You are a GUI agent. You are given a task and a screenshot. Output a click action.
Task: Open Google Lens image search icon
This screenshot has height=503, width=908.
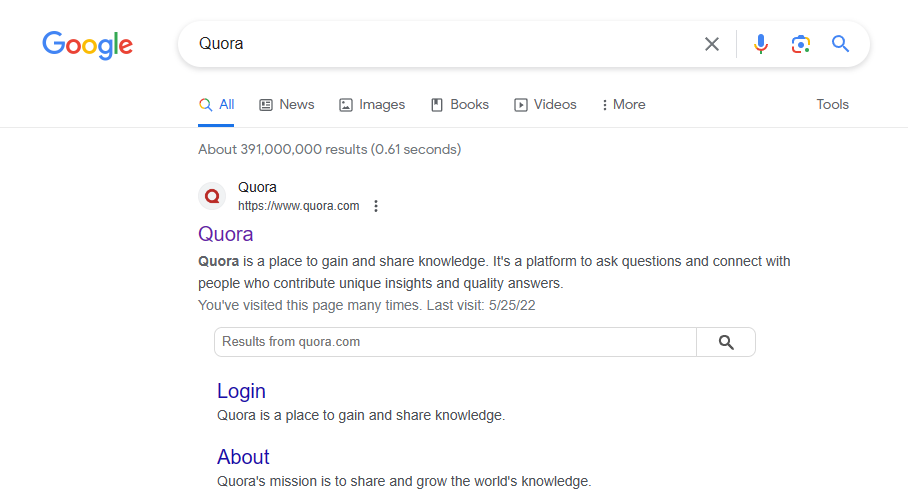click(x=800, y=44)
